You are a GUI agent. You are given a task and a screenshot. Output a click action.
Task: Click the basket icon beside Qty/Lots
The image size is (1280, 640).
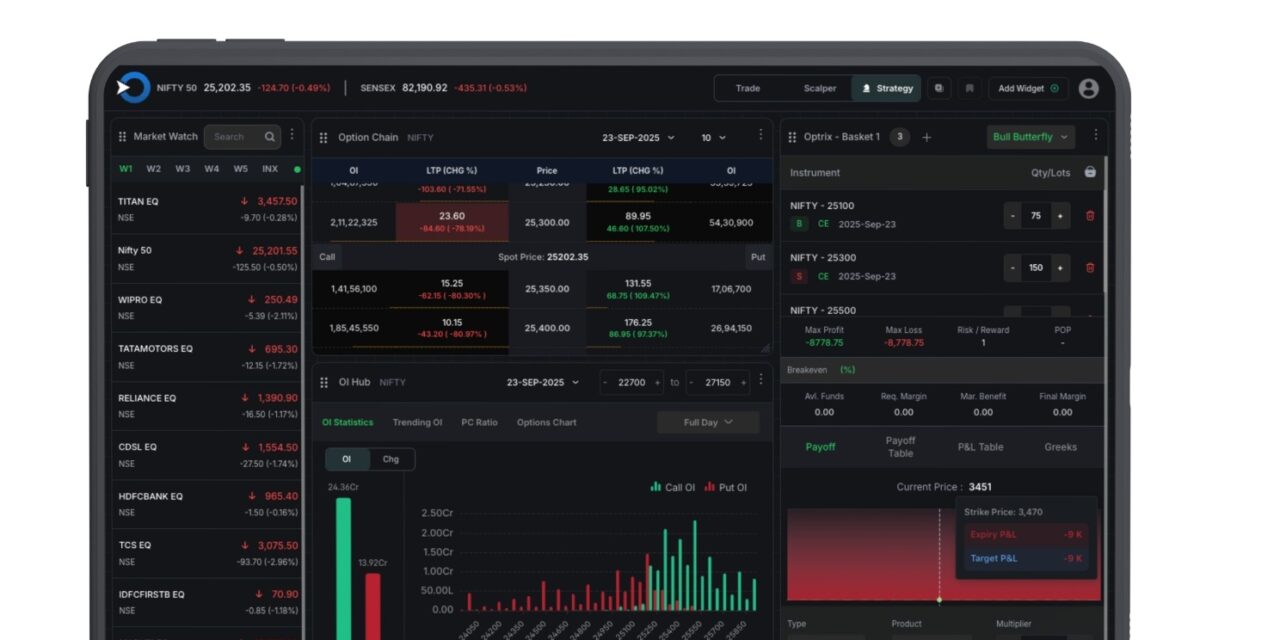coord(1090,172)
